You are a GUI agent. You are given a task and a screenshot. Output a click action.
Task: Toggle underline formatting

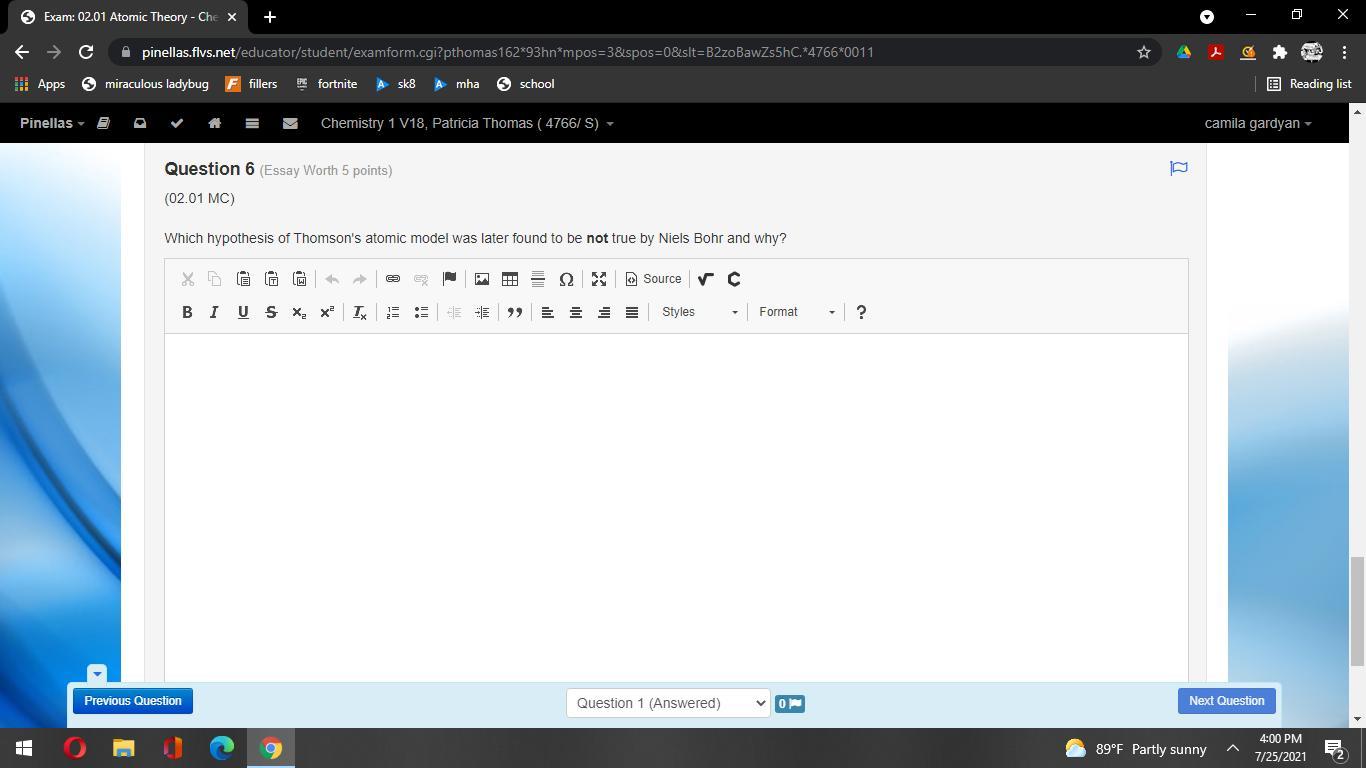[242, 312]
